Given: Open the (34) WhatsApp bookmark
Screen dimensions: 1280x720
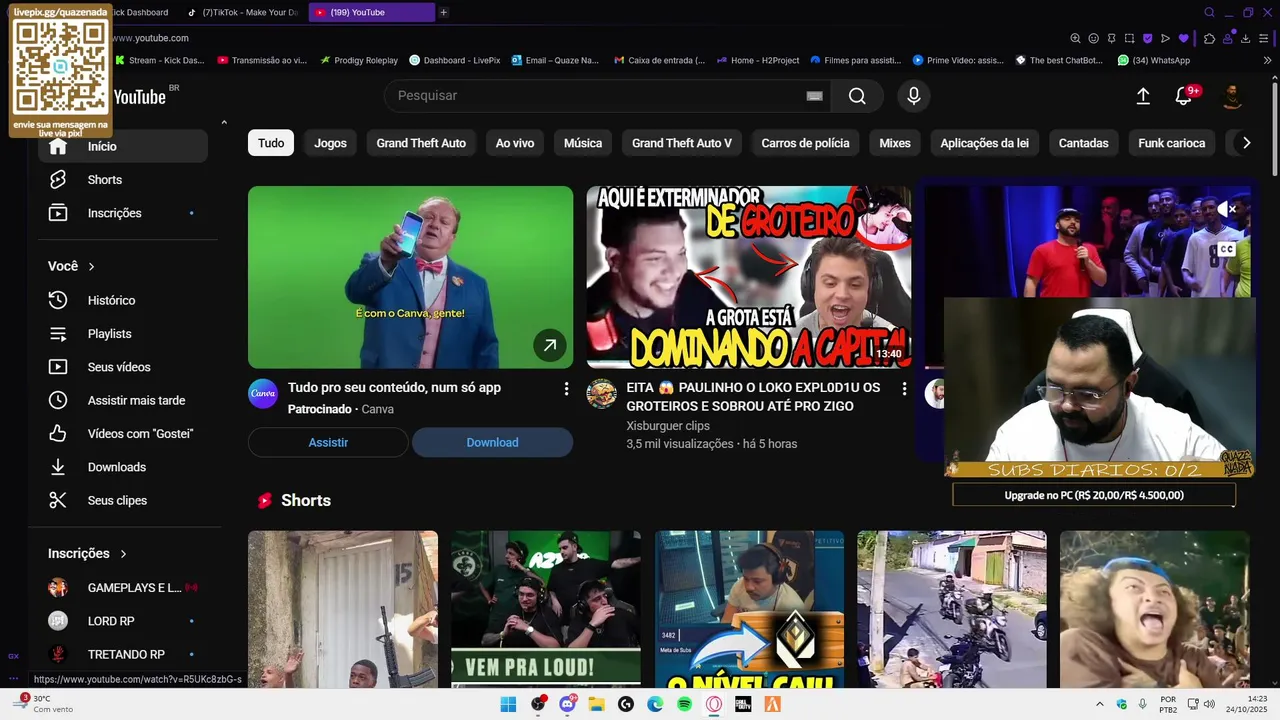Looking at the screenshot, I should click(x=1153, y=60).
